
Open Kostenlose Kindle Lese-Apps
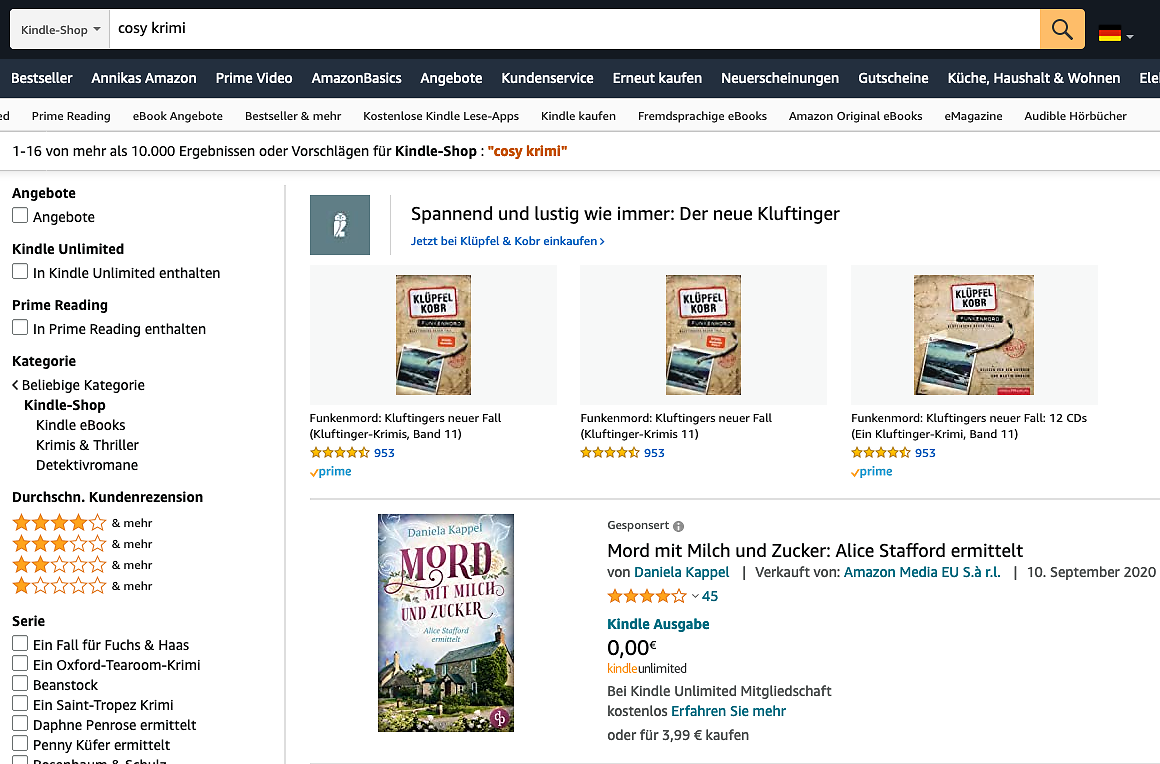click(x=441, y=116)
